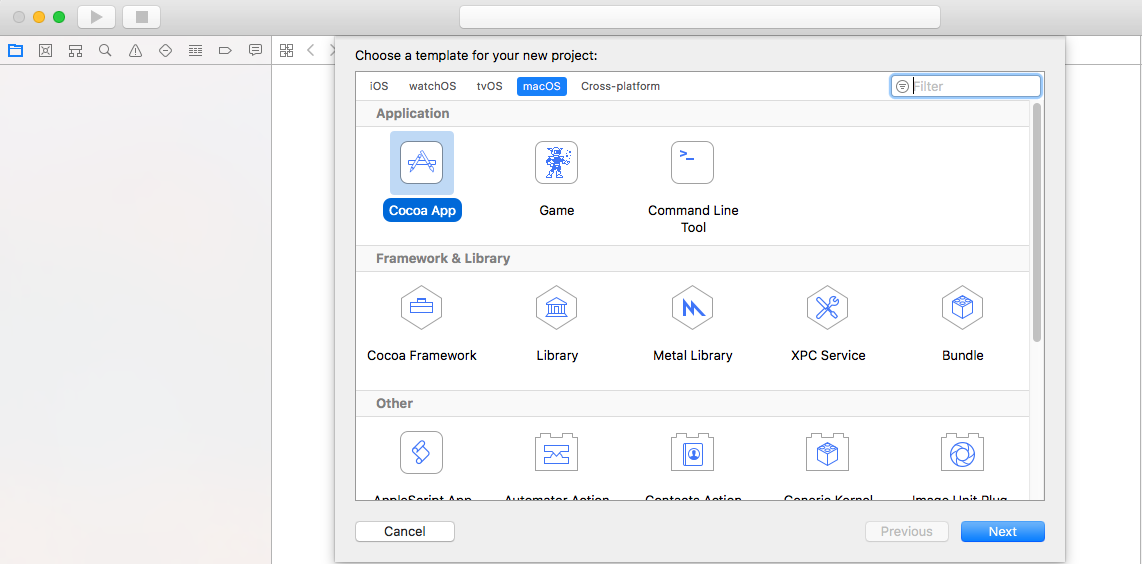Screen dimensions: 1142x564
Task: Open the filter options icon in search field
Action: click(x=902, y=86)
